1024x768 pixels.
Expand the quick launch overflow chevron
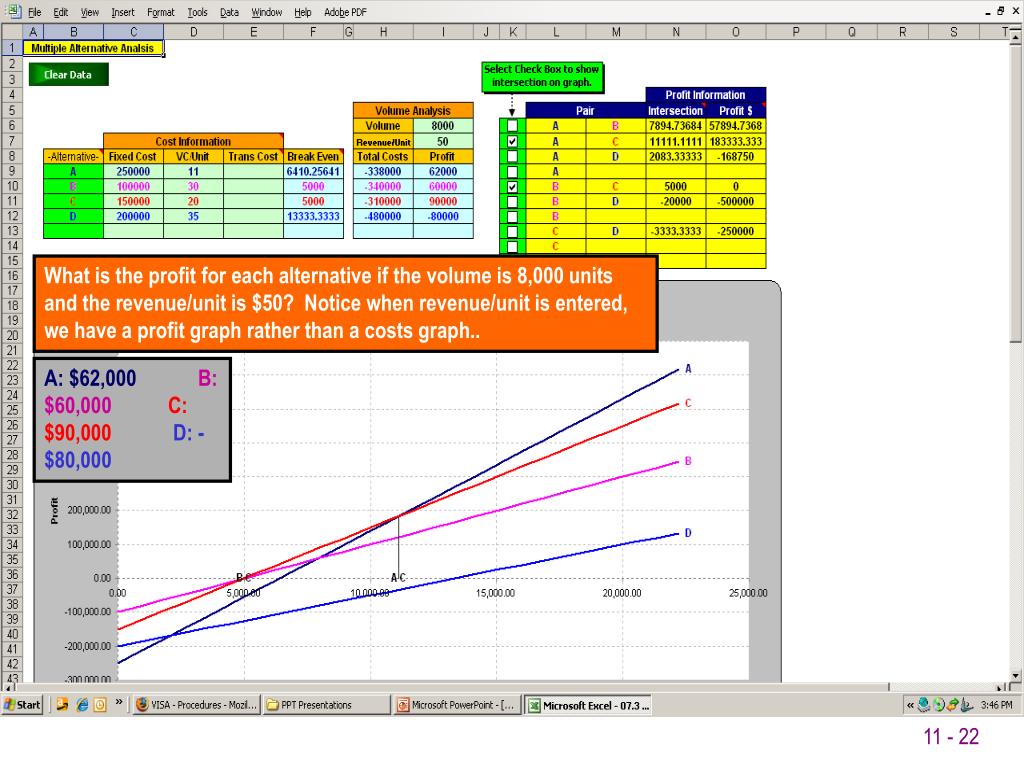click(x=119, y=702)
